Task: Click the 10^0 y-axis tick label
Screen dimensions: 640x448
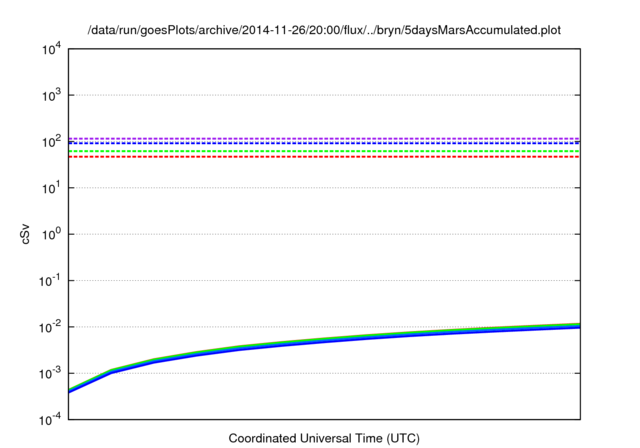Action: (52, 235)
